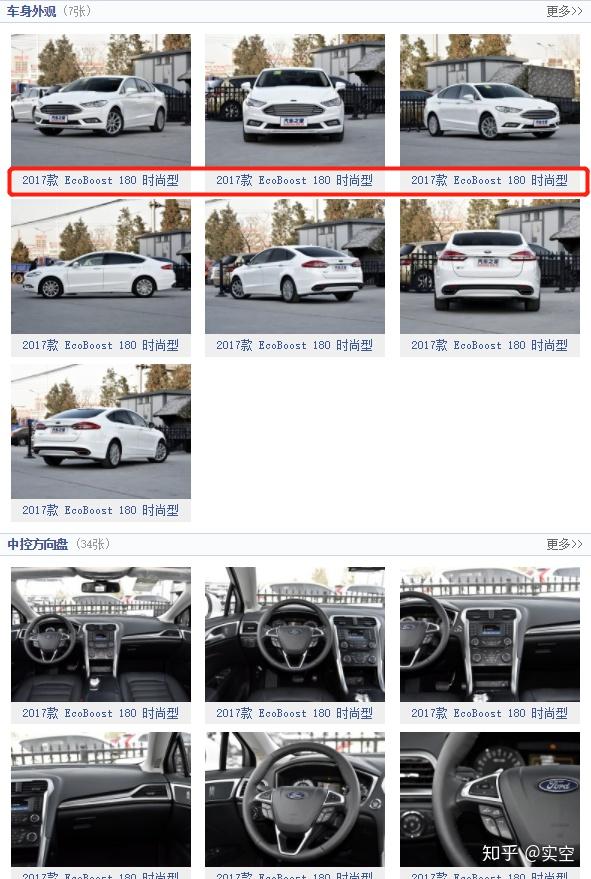Click the 中控方向盘 section heading
Screen dimensions: 591x879
tap(38, 544)
